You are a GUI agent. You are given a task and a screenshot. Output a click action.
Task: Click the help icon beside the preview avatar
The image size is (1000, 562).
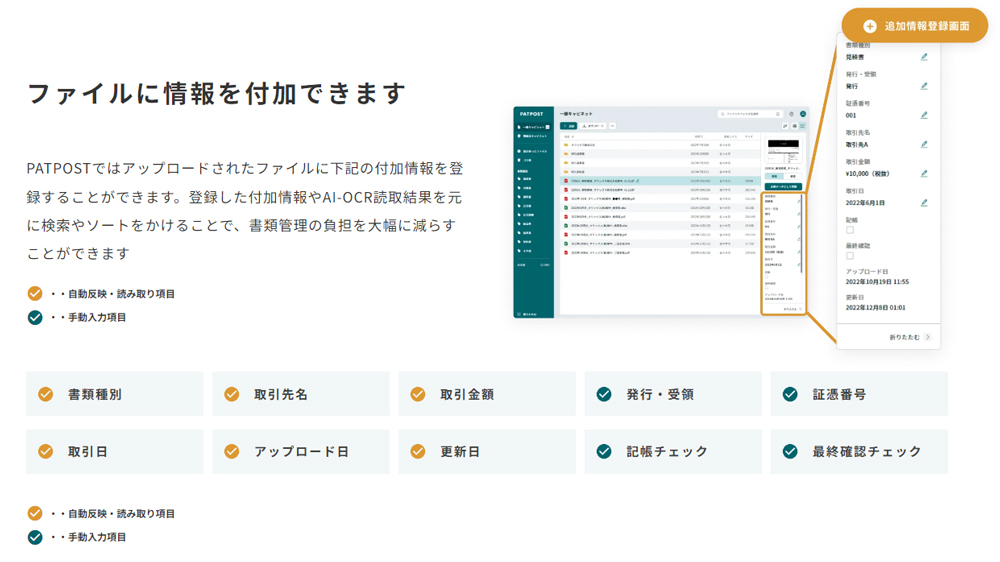791,114
